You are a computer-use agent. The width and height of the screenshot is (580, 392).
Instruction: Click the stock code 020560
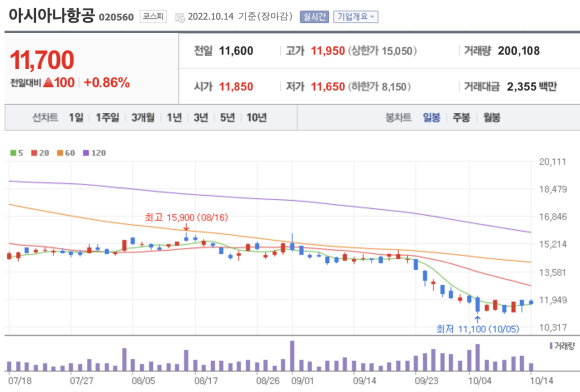click(x=116, y=17)
